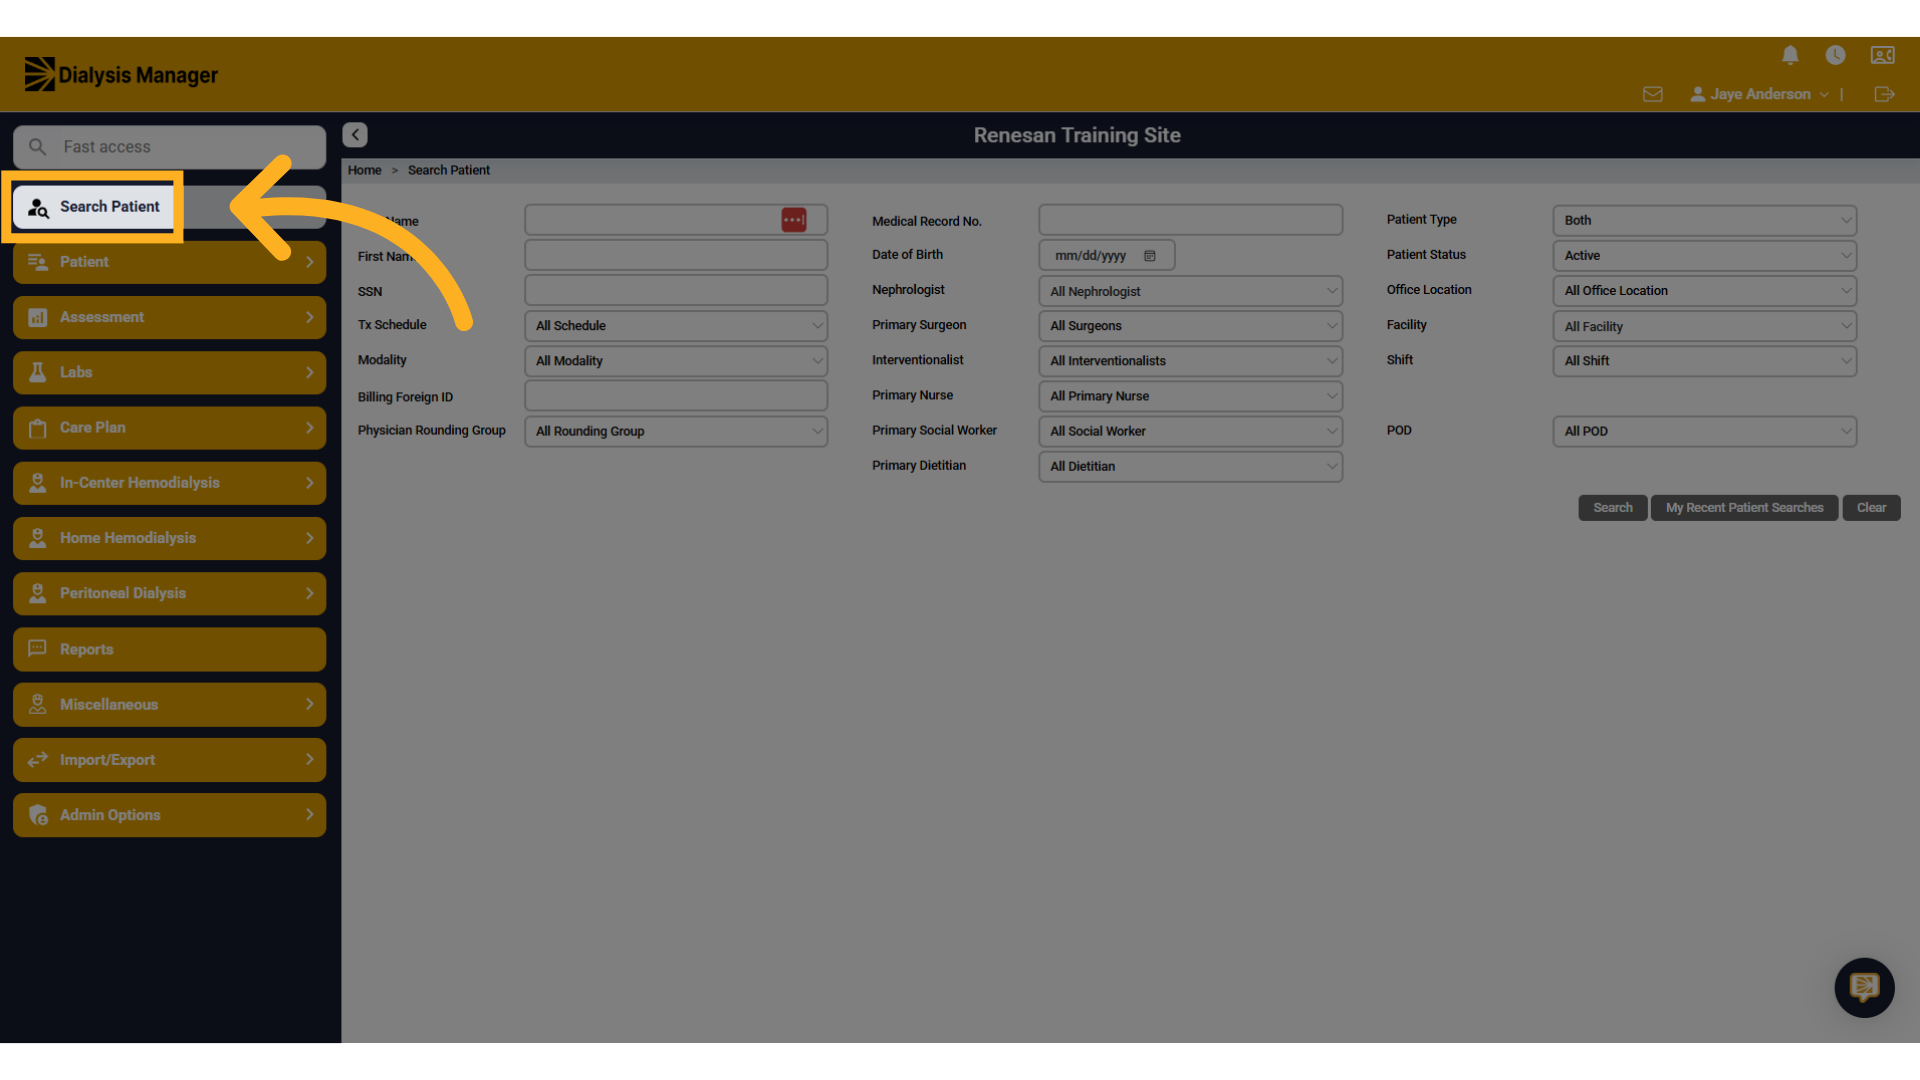Expand Peritoneal Dialysis menu

coord(169,593)
